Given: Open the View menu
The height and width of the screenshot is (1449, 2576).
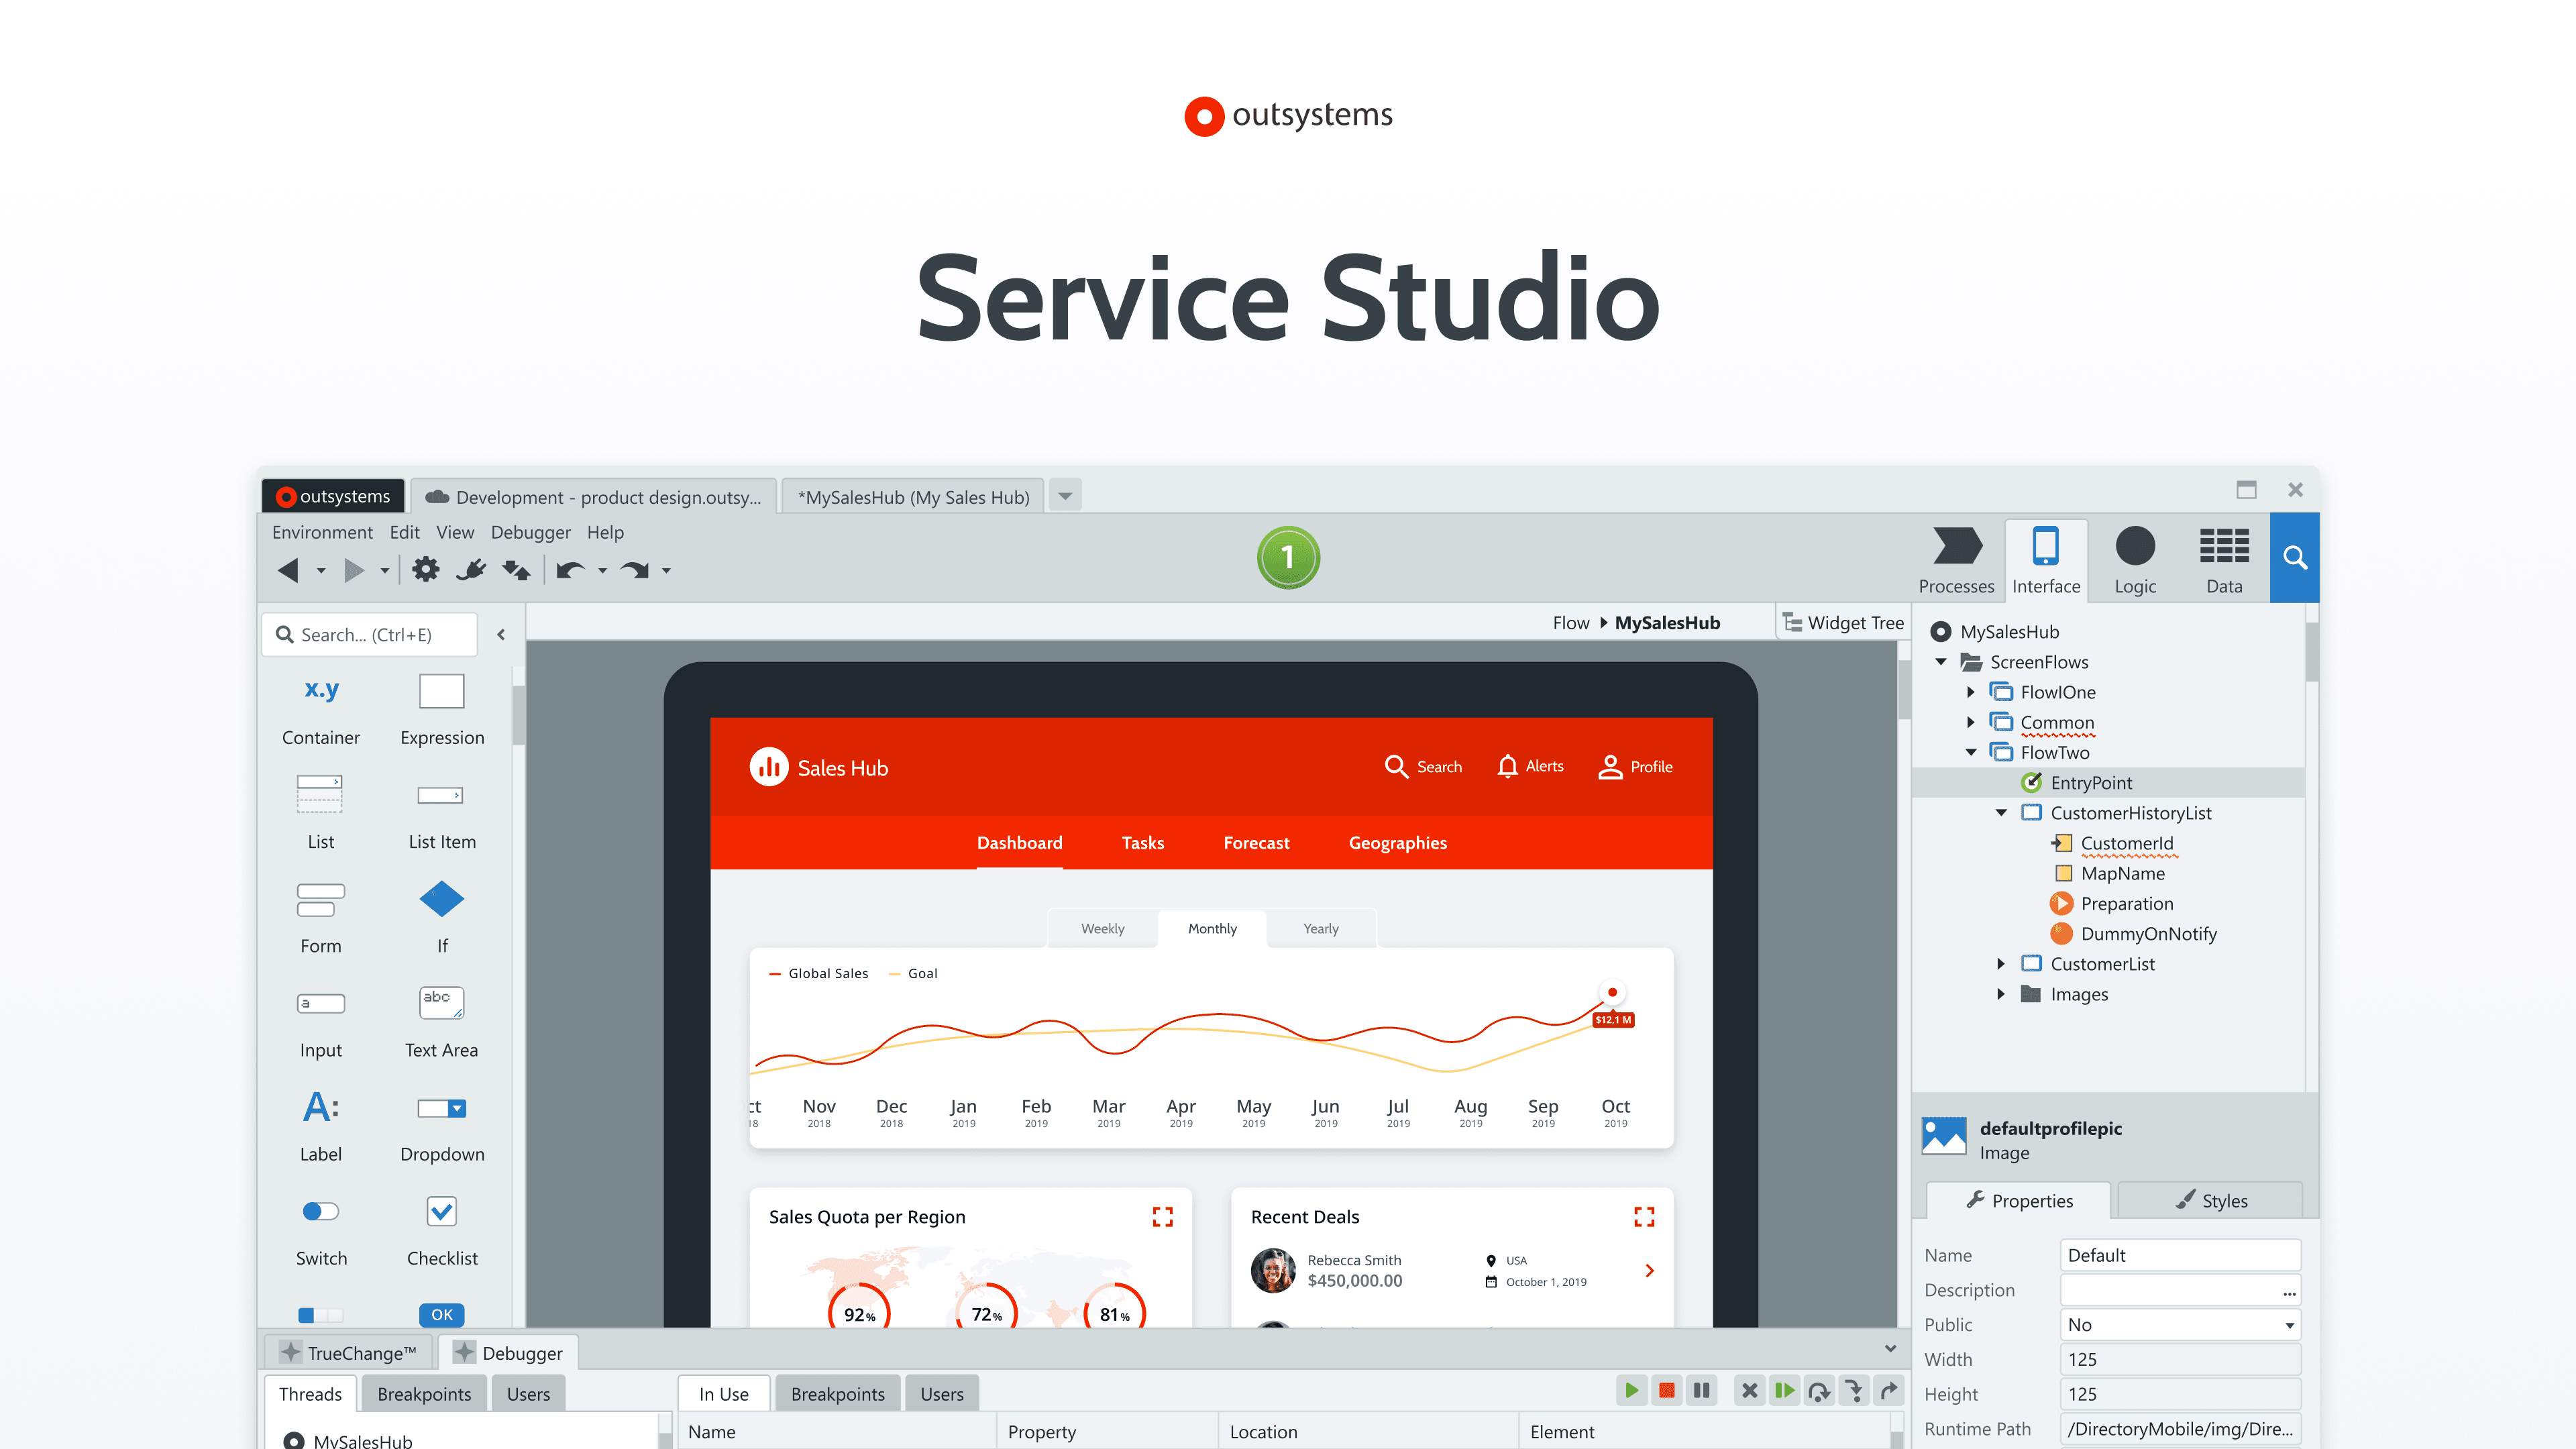Looking at the screenshot, I should (x=455, y=532).
